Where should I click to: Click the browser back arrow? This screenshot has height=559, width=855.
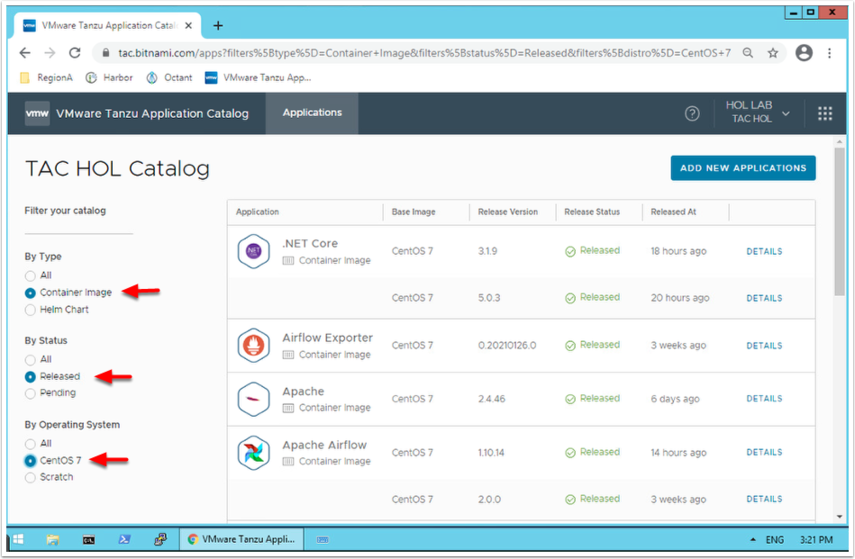[x=25, y=53]
